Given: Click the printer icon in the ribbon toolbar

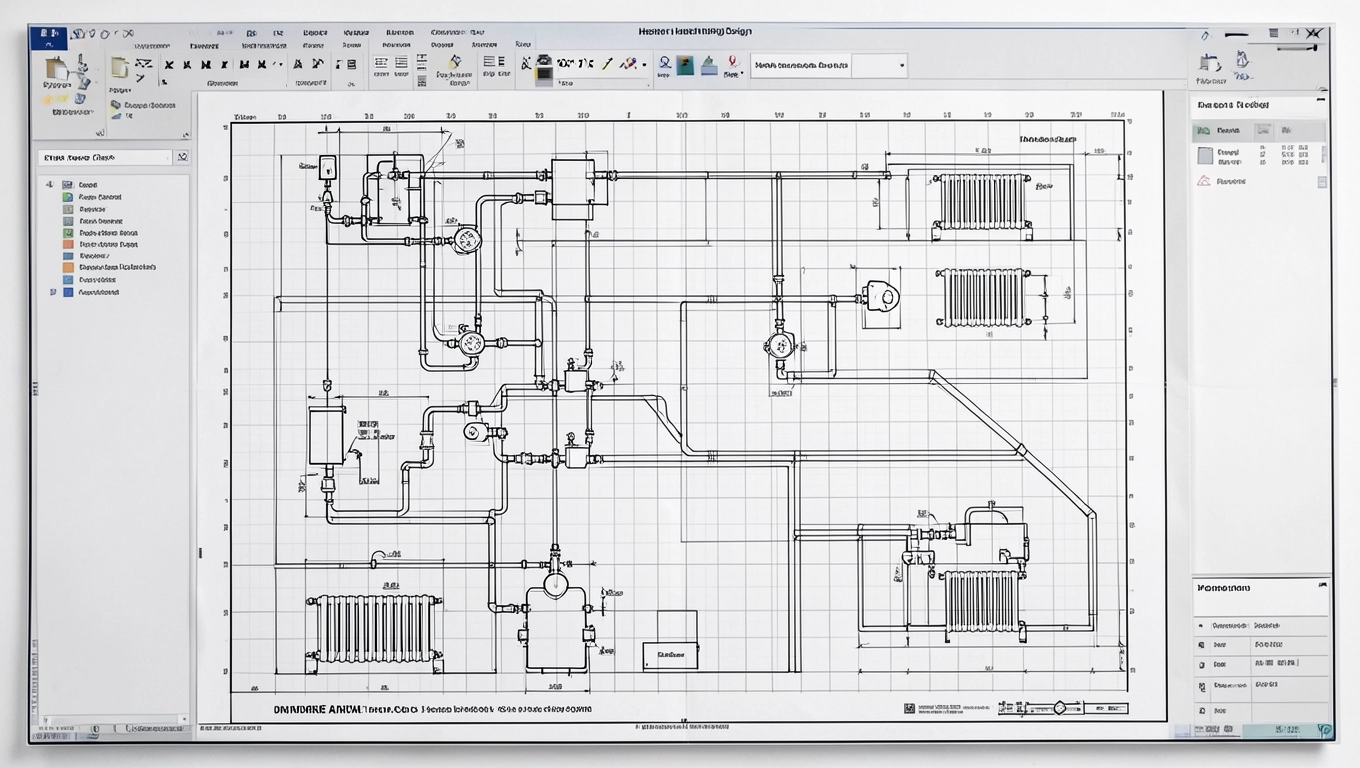Looking at the screenshot, I should pyautogui.click(x=544, y=68).
